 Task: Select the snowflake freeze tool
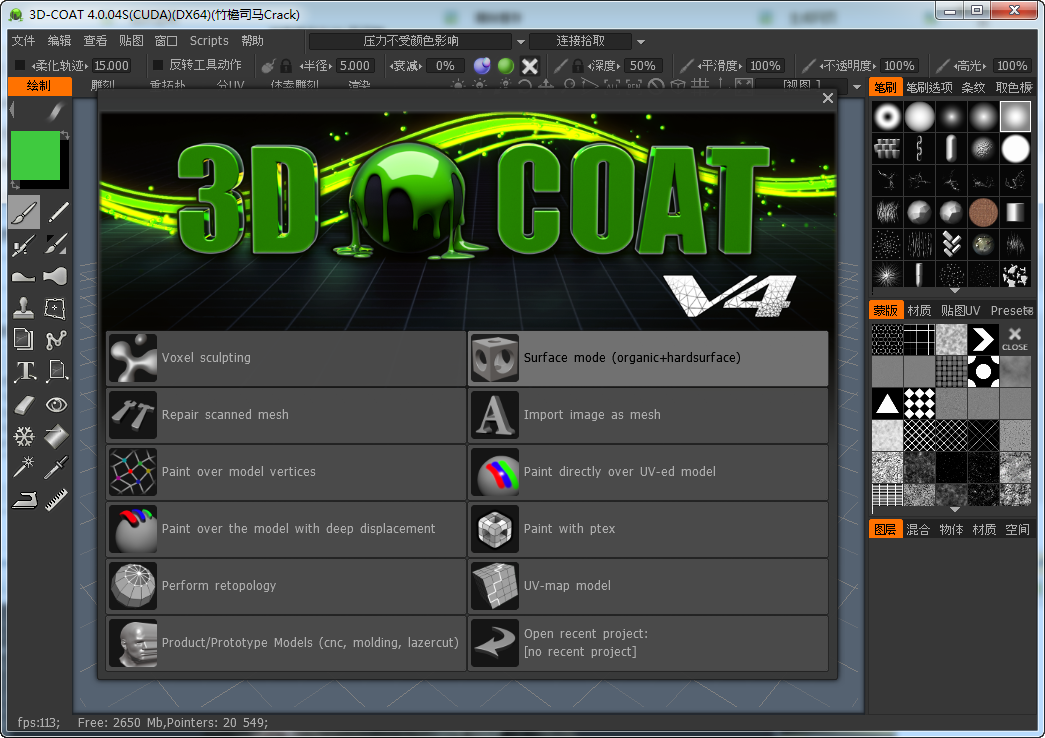(24, 437)
